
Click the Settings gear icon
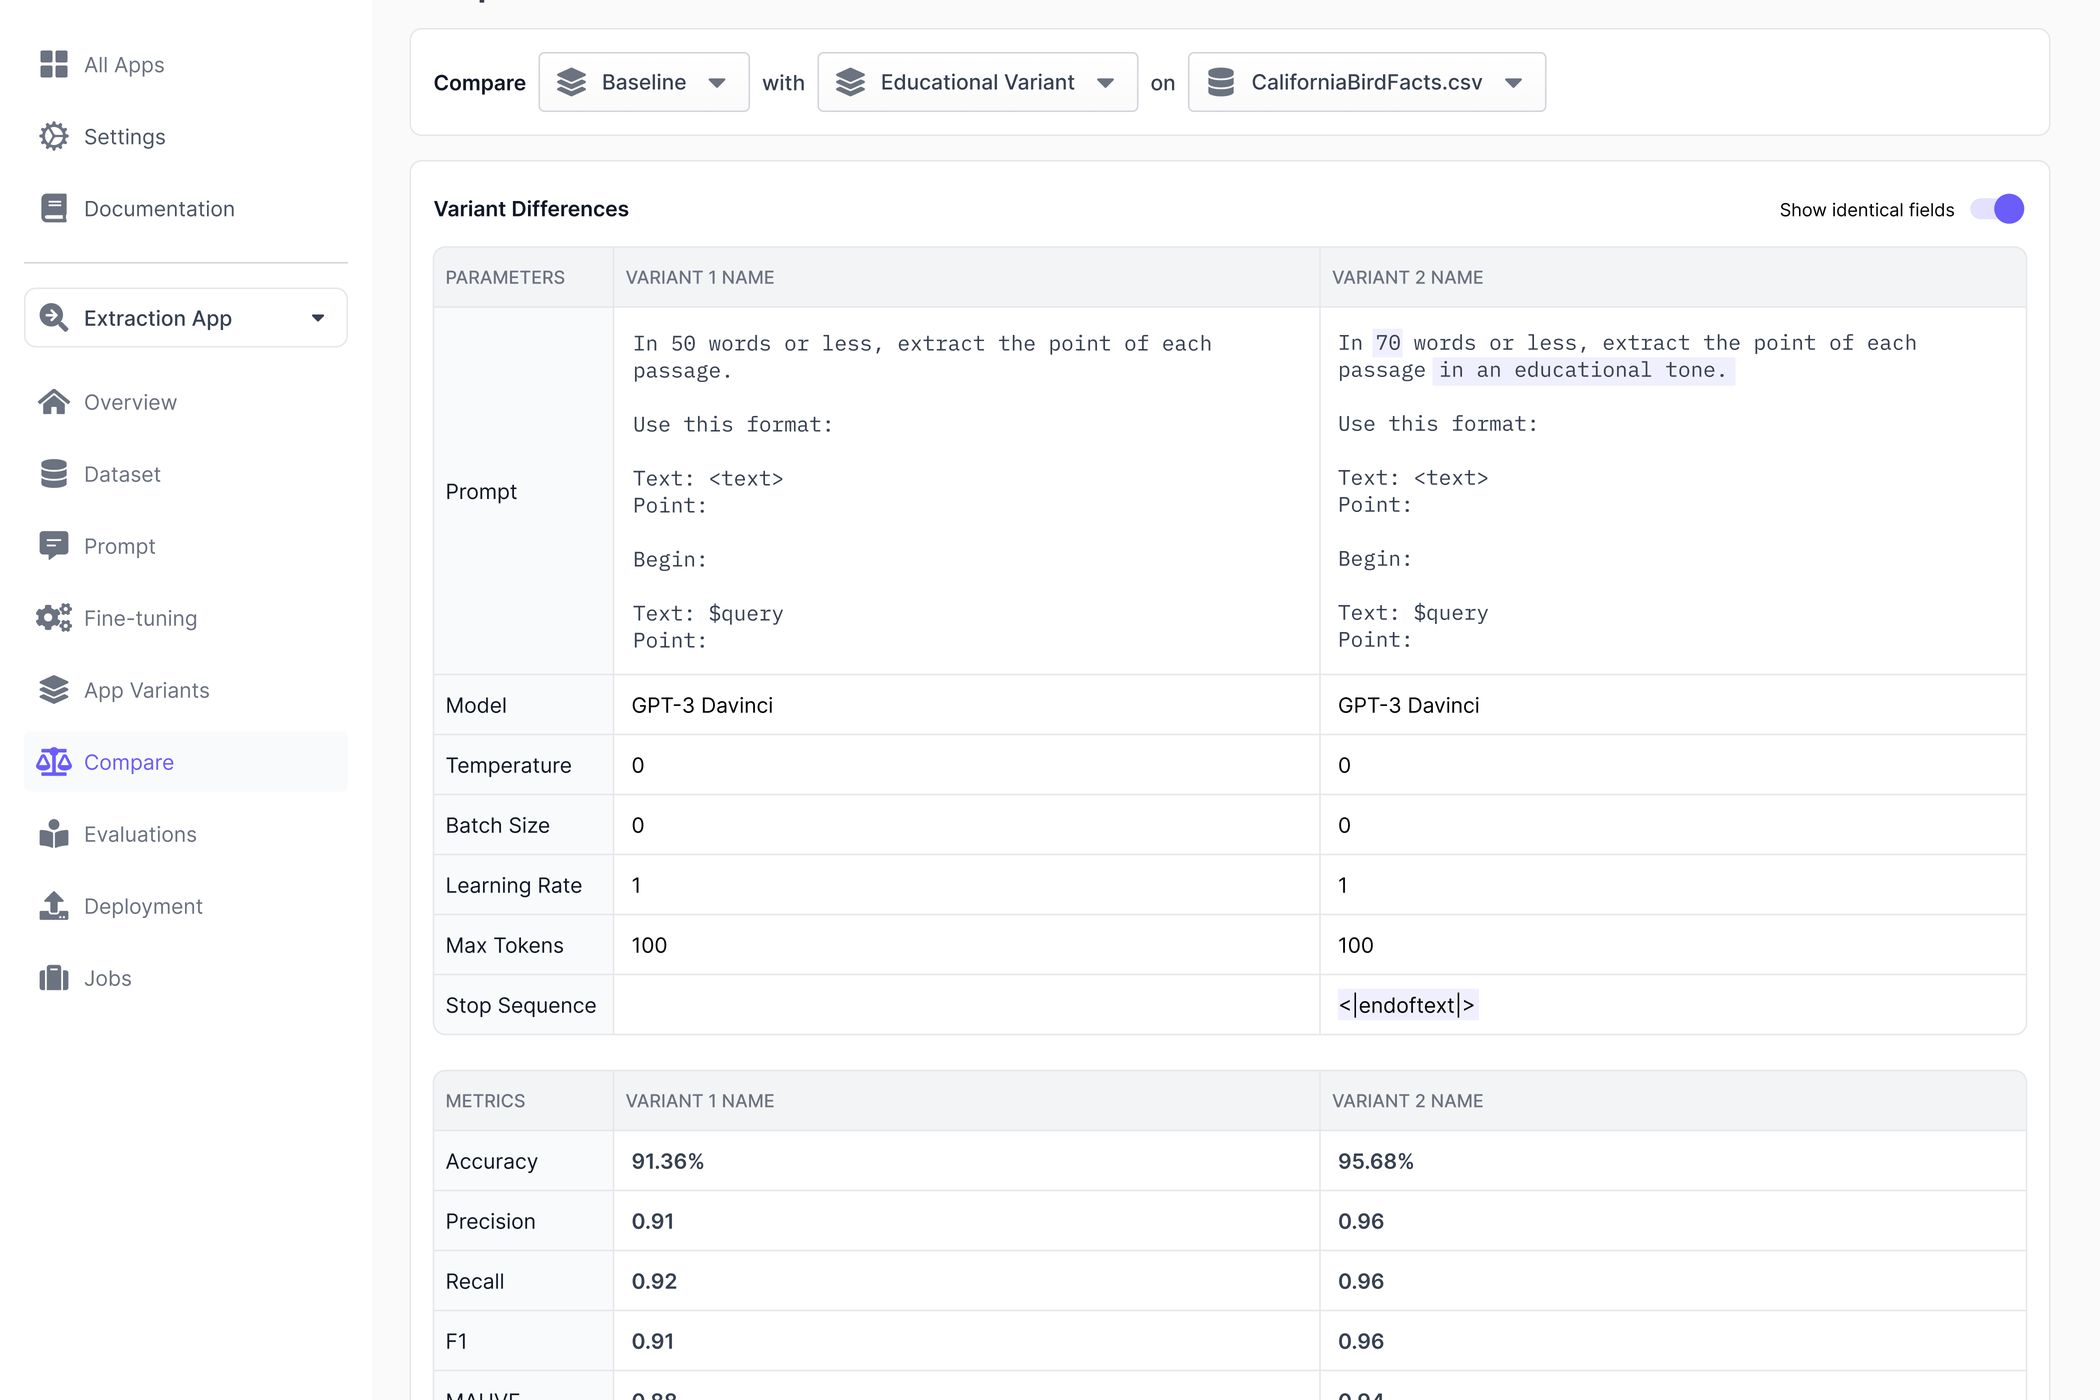coord(54,136)
